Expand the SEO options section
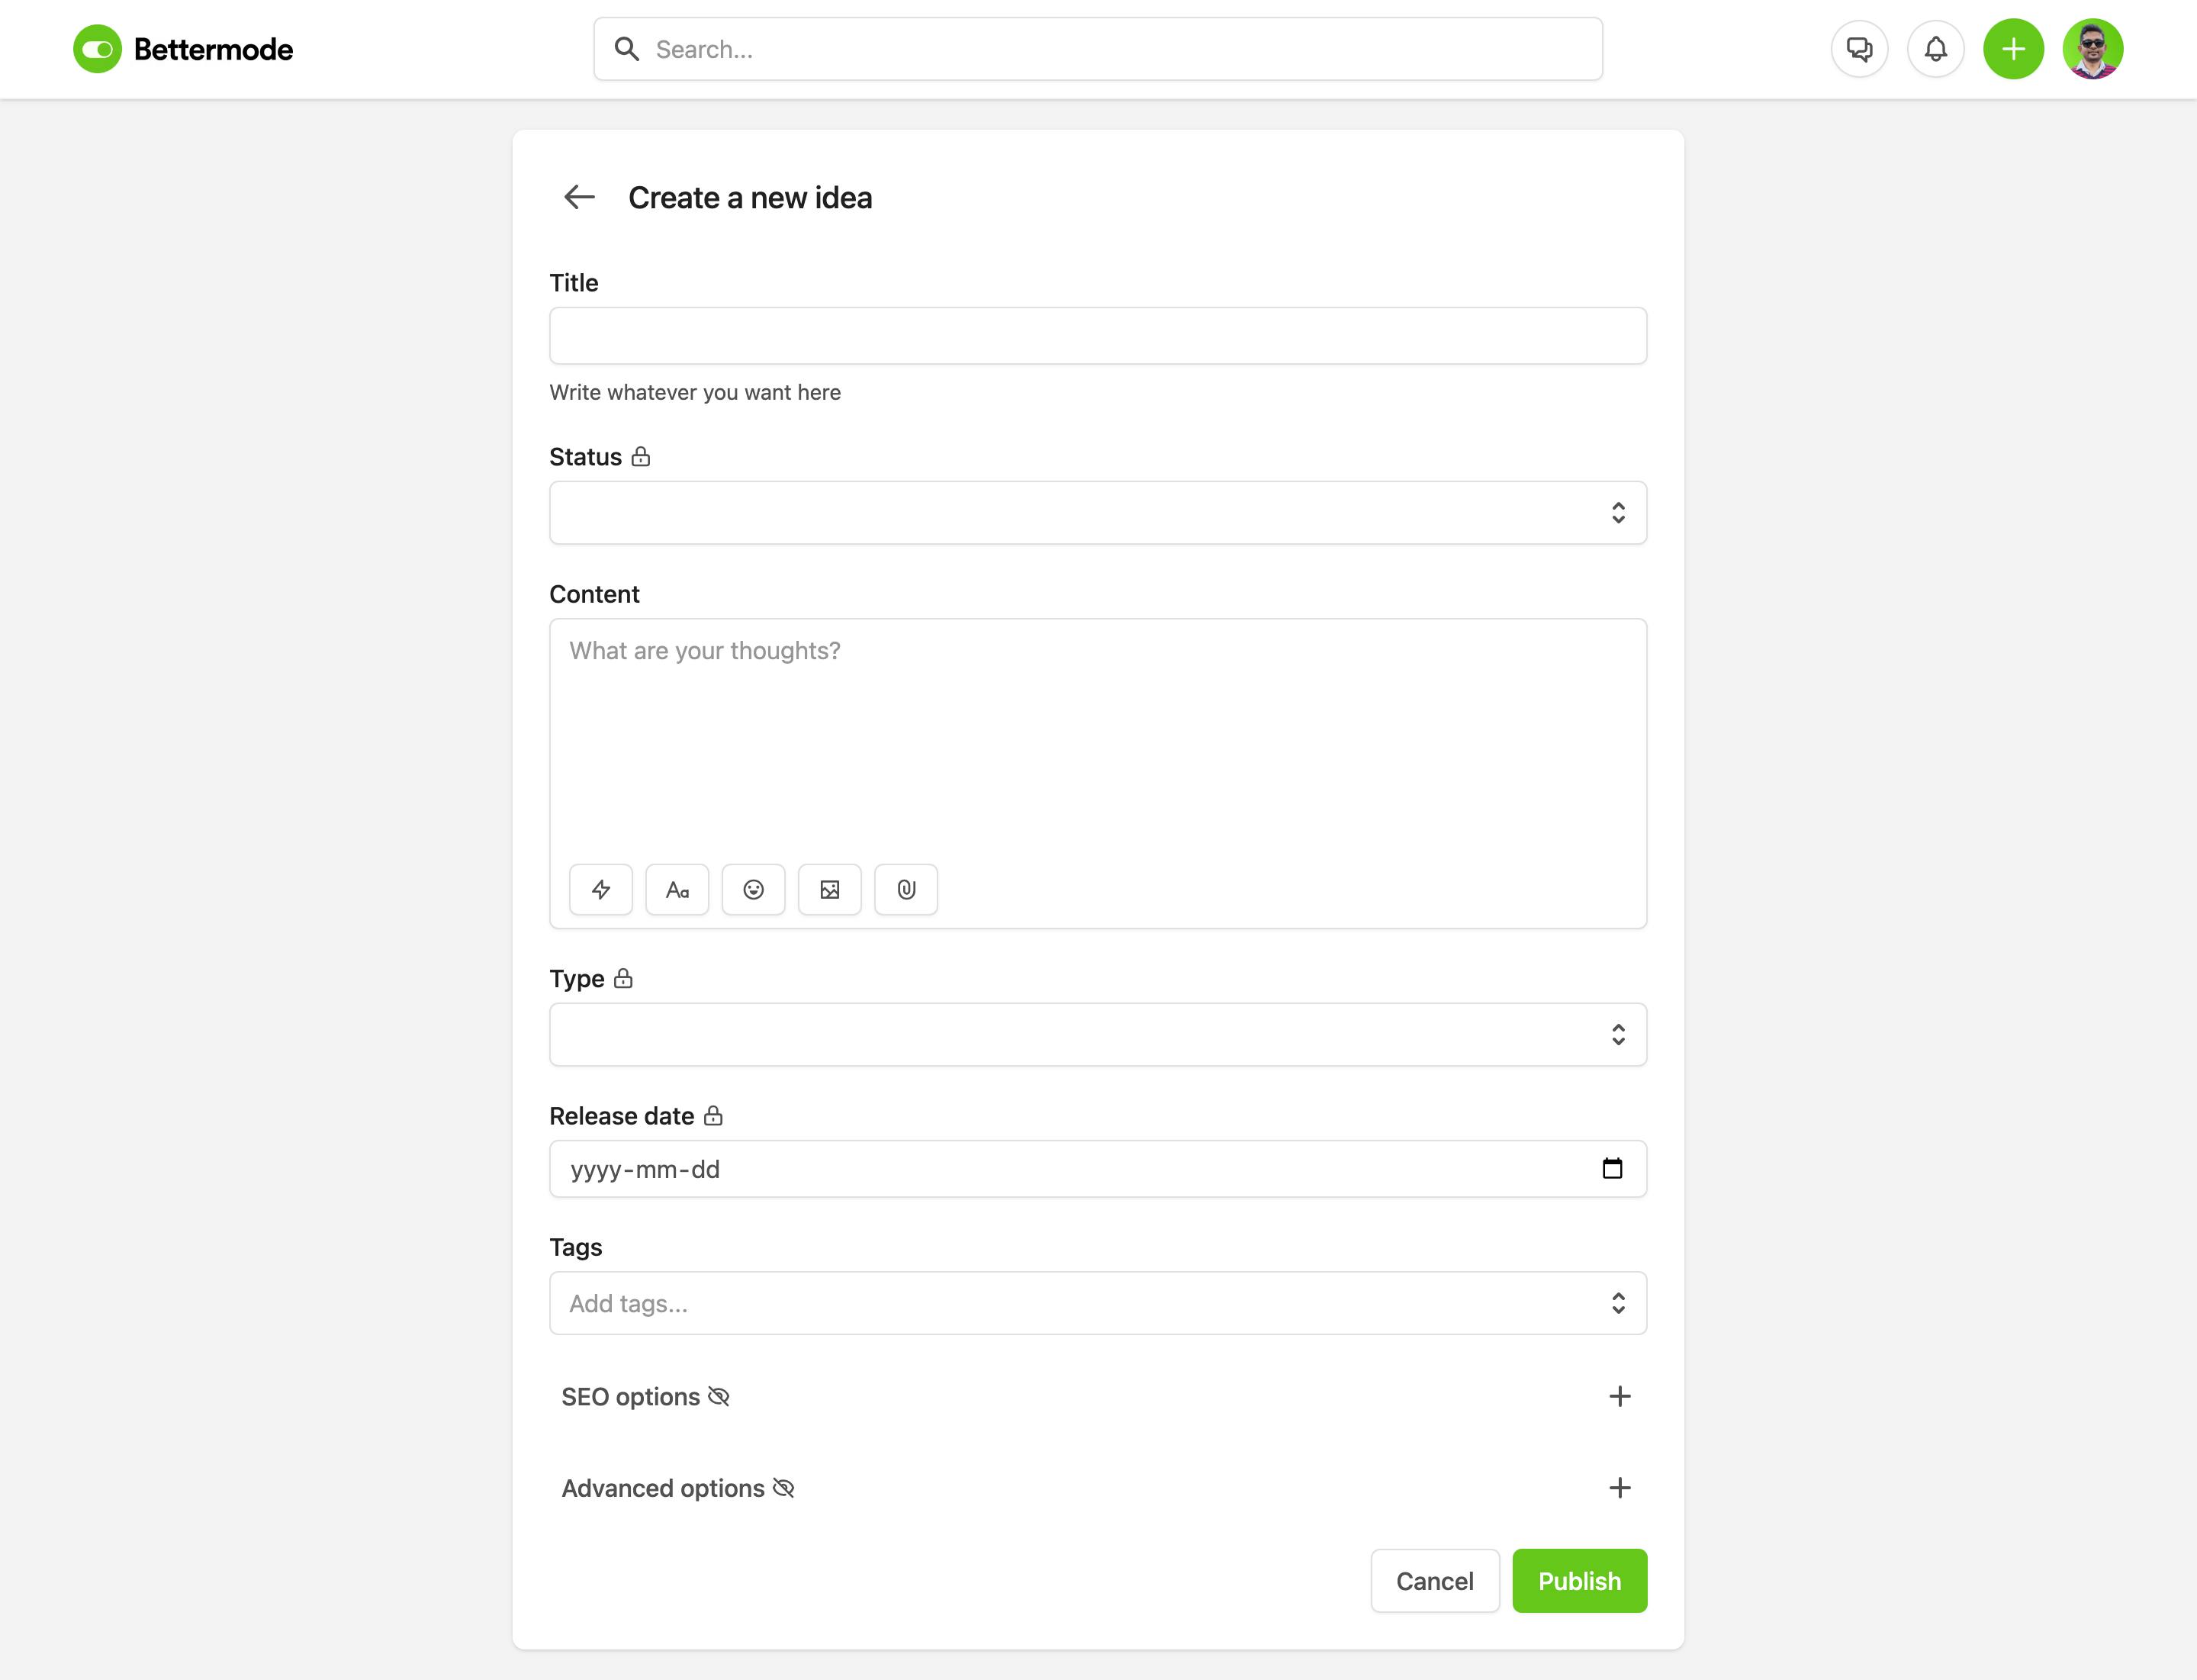The image size is (2197, 1680). pyautogui.click(x=1619, y=1396)
